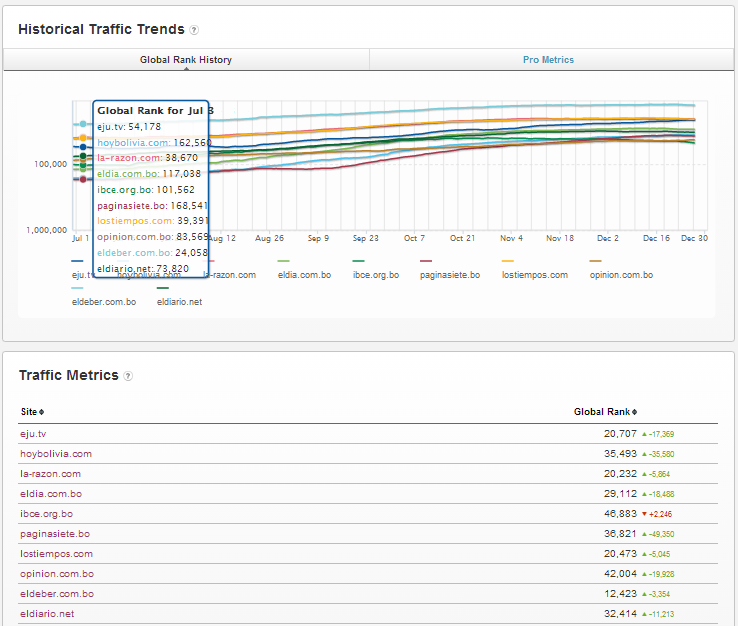The width and height of the screenshot is (738, 626).
Task: Toggle eldia.com.bo series in chart legend
Action: pos(305,274)
